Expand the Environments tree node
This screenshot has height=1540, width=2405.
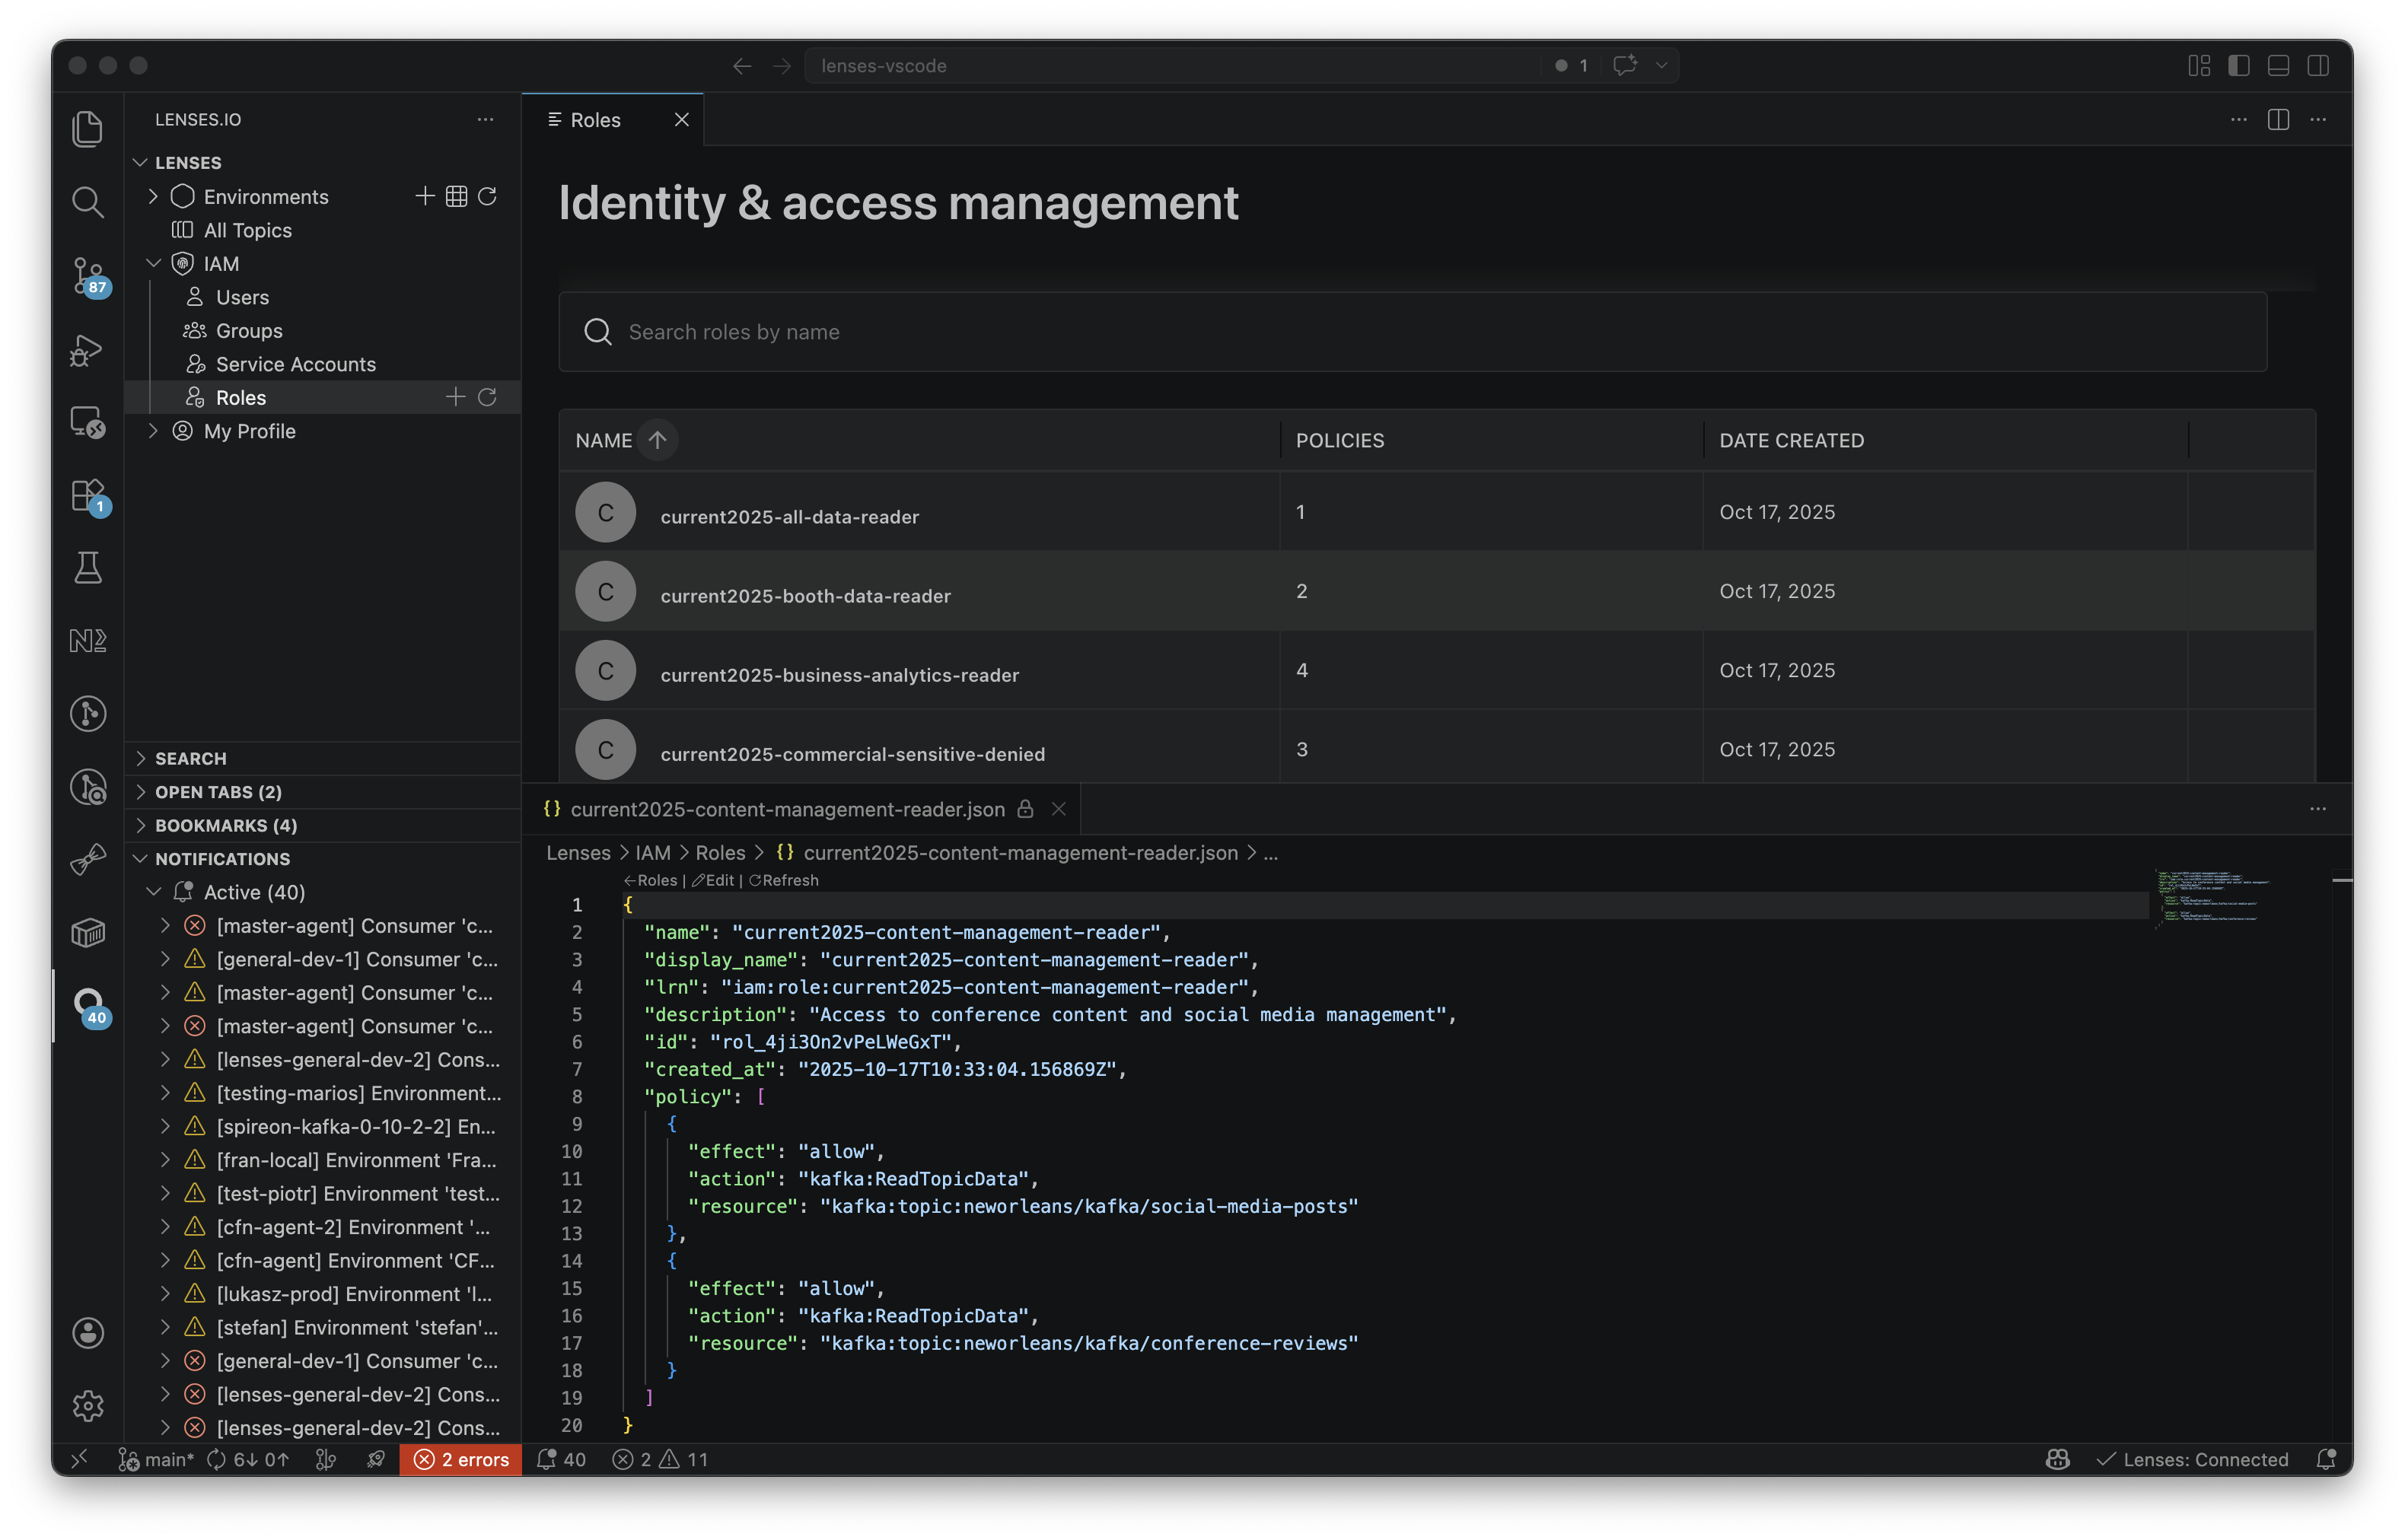tap(153, 196)
